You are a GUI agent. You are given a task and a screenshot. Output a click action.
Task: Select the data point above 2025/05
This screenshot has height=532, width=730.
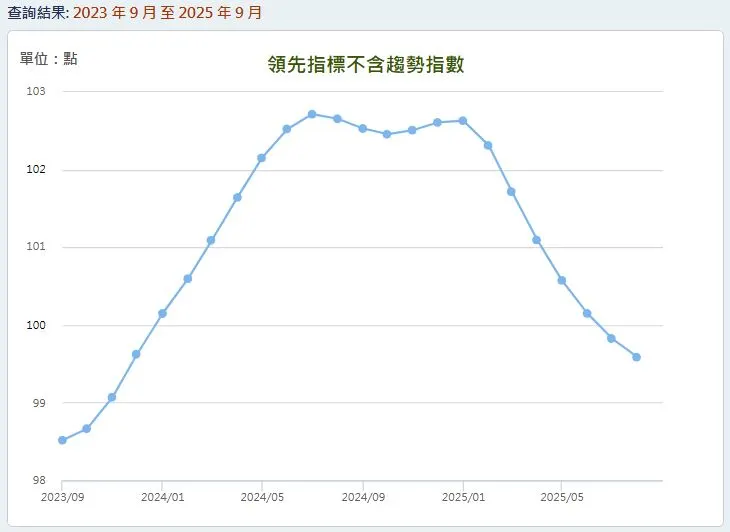(562, 281)
